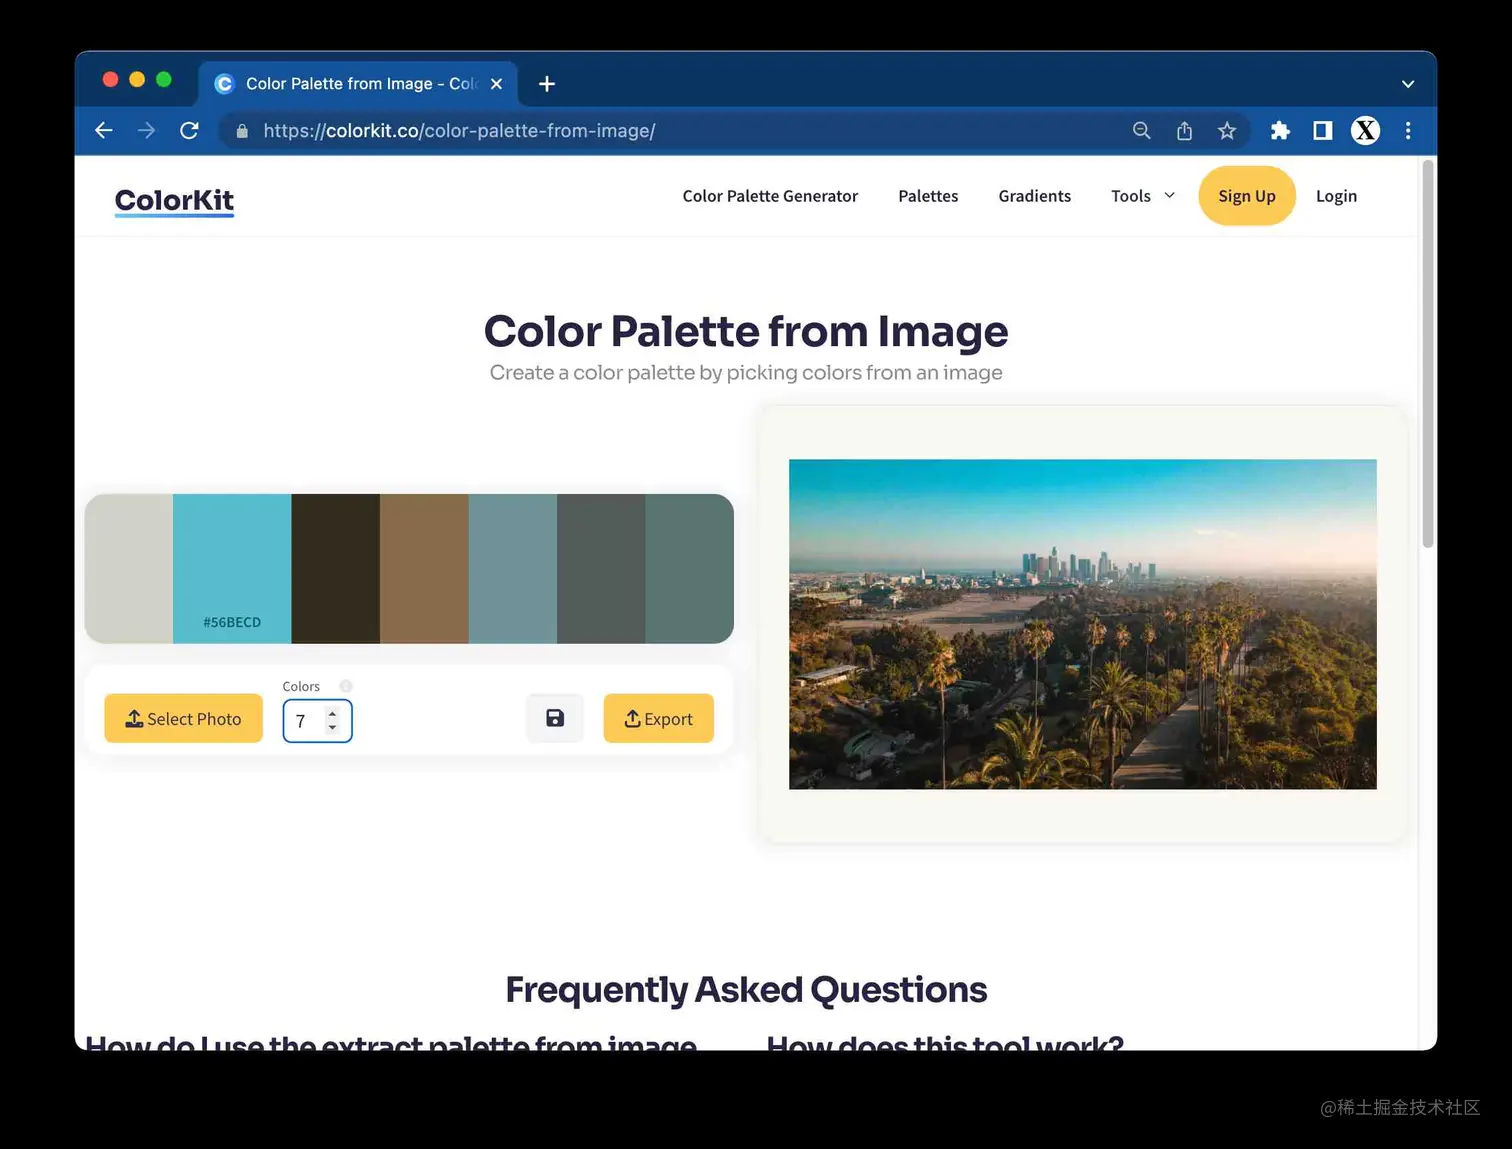The width and height of the screenshot is (1512, 1149).
Task: Bookmark this page with the star icon
Action: (1227, 130)
